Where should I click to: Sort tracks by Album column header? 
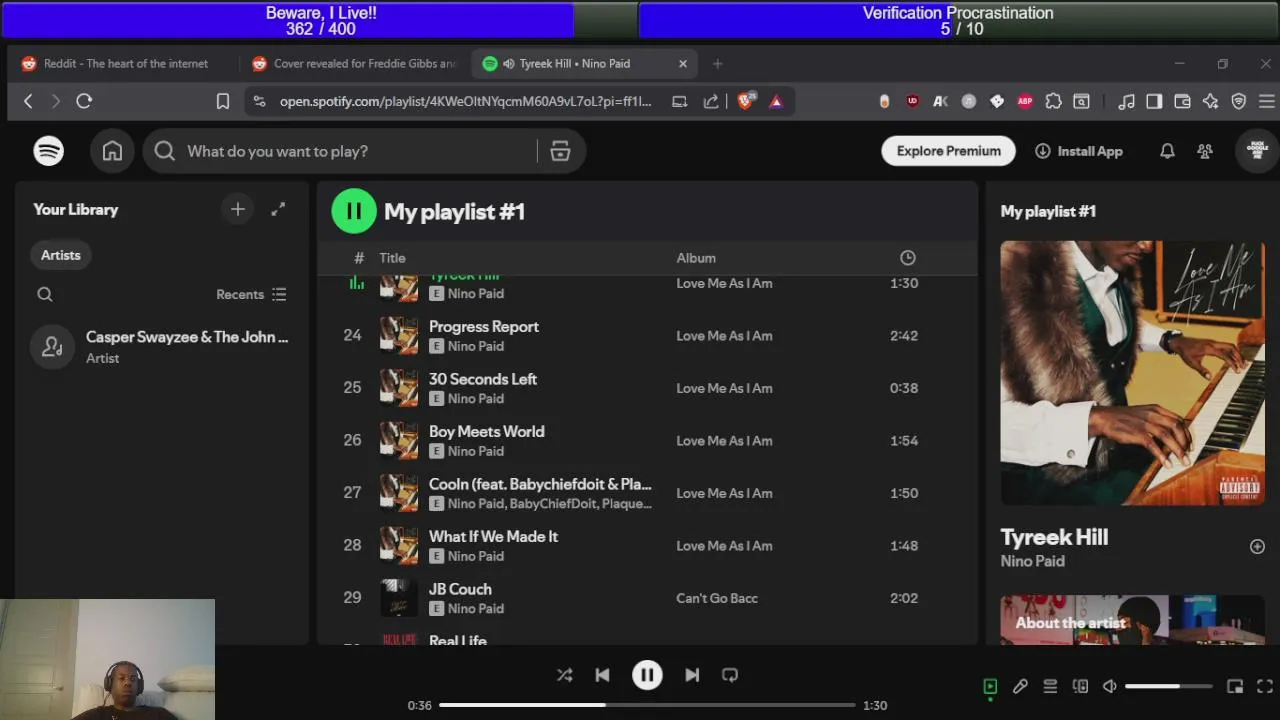point(696,258)
